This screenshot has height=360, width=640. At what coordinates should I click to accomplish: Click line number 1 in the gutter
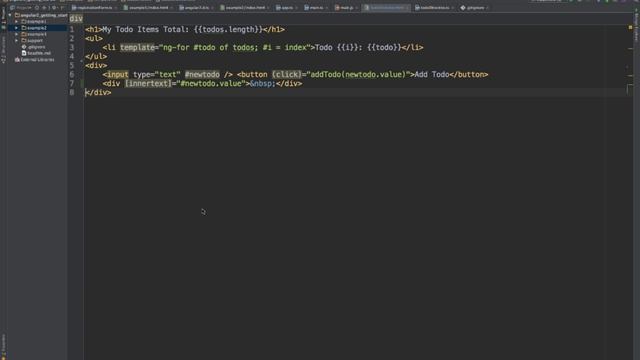coord(72,29)
